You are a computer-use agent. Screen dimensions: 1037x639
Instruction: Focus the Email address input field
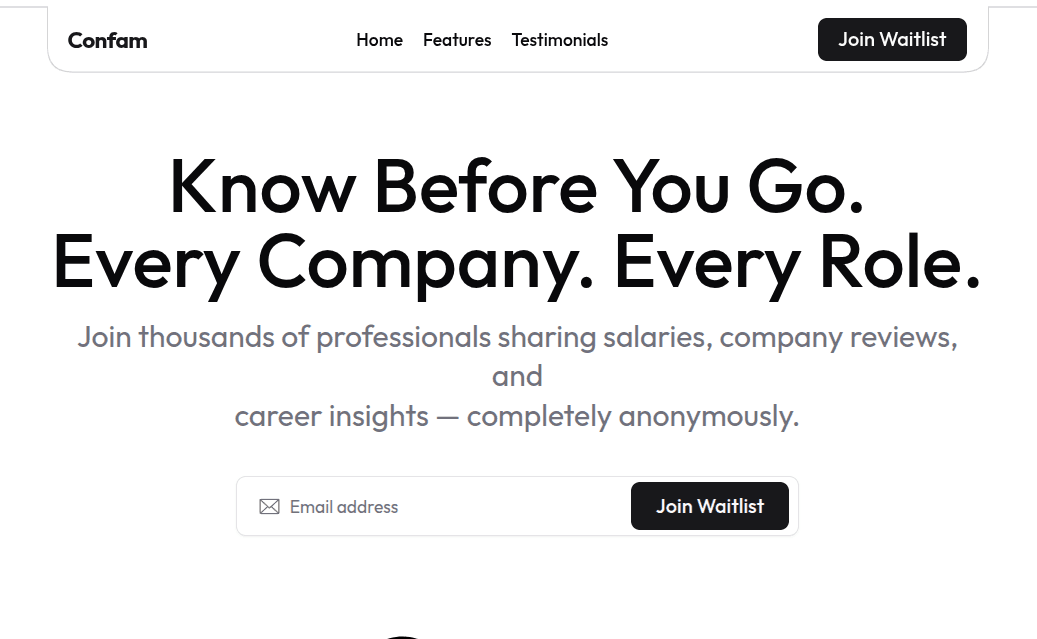[x=450, y=507]
